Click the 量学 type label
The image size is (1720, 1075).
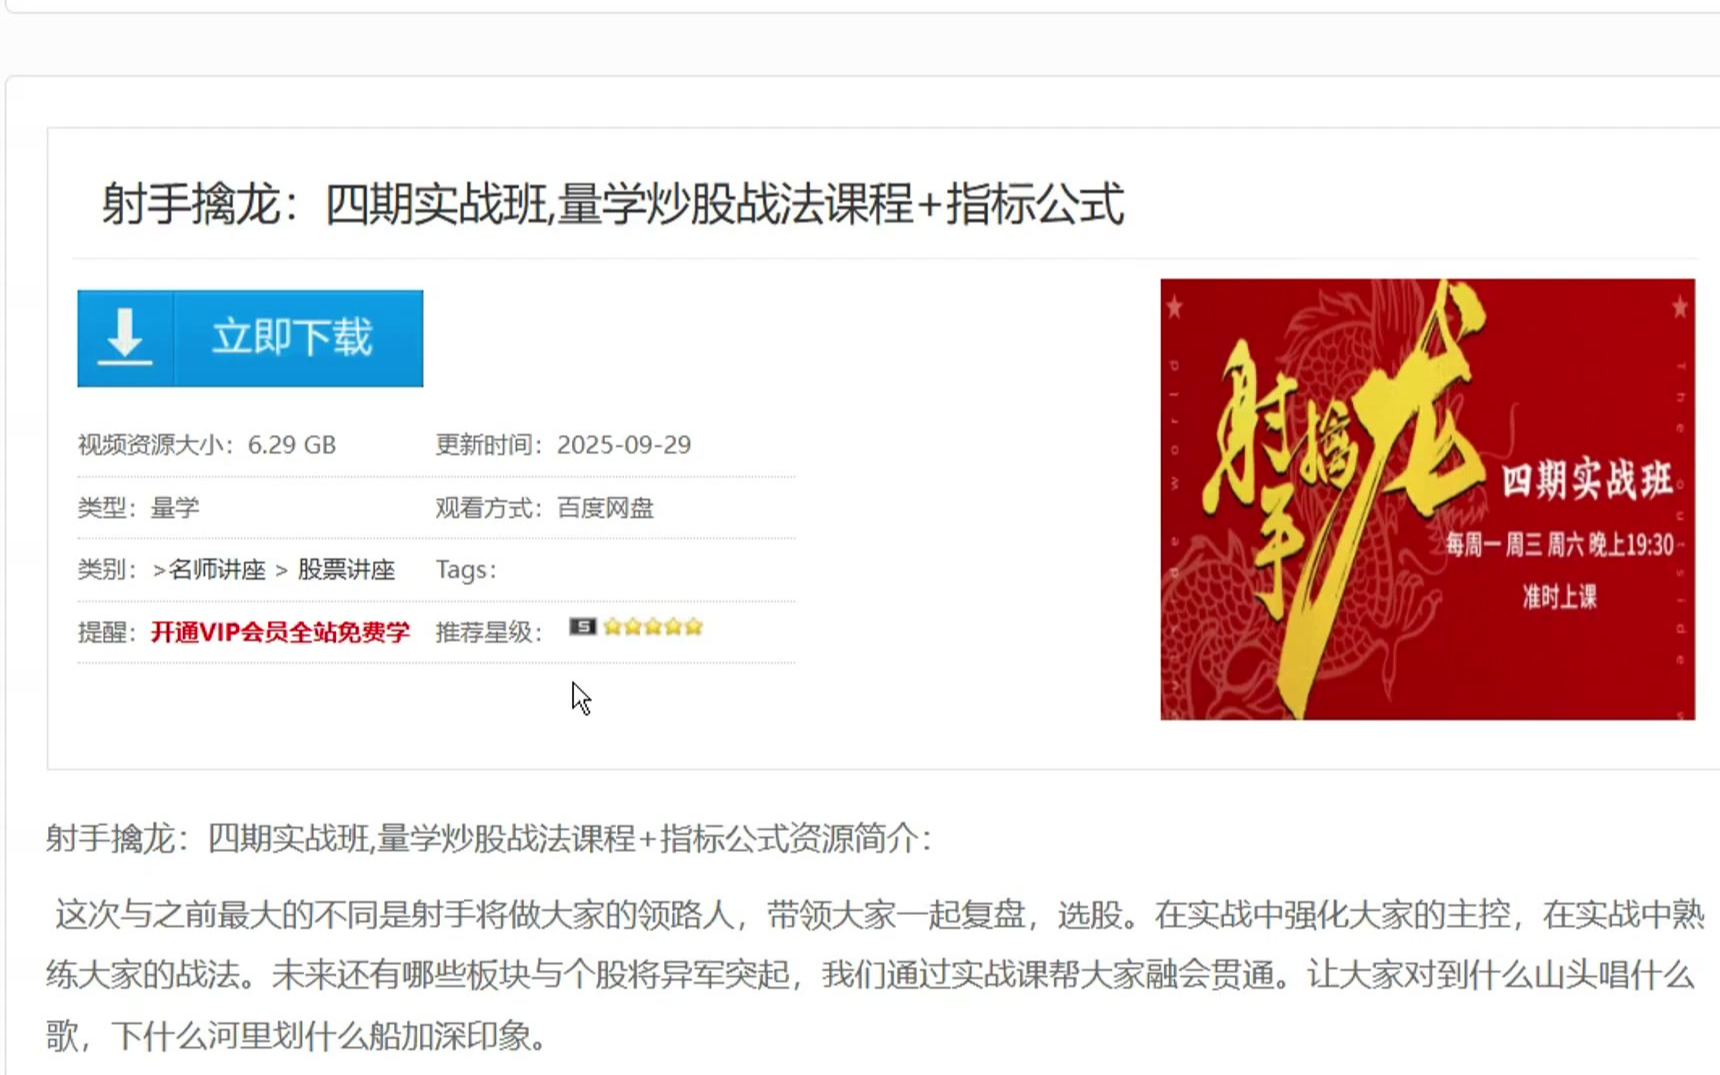(175, 508)
